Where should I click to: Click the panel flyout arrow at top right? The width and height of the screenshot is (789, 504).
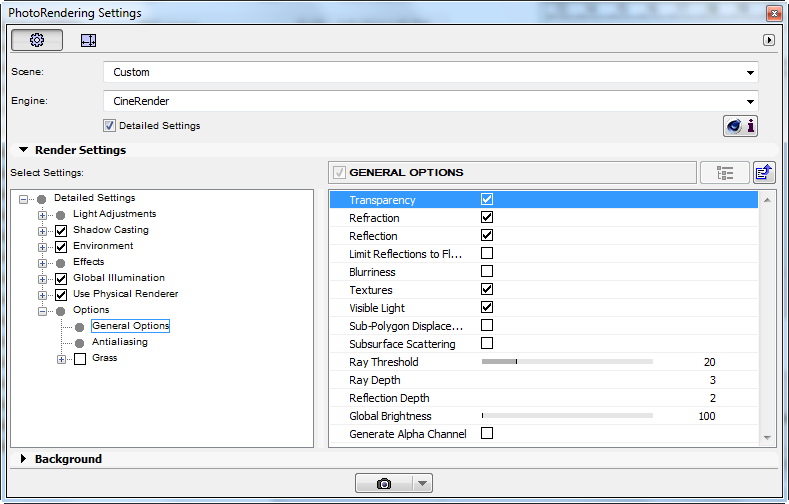pos(768,40)
